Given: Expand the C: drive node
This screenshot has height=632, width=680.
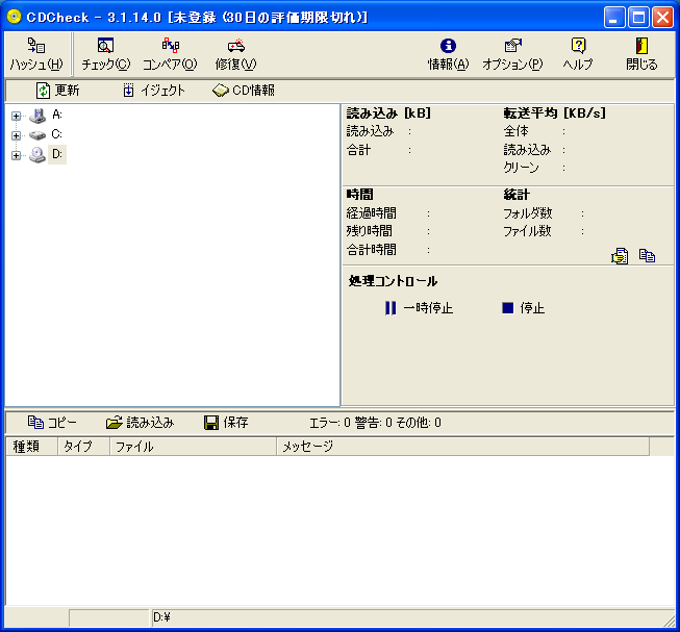Looking at the screenshot, I should [x=16, y=135].
